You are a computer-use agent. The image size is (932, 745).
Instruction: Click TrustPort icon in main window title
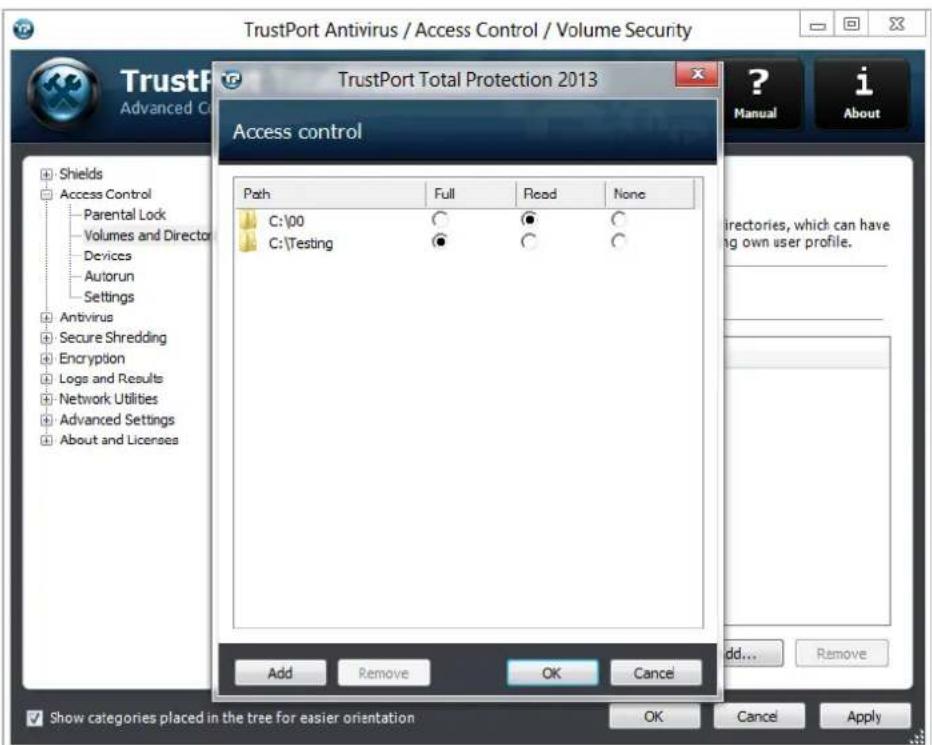[x=23, y=28]
